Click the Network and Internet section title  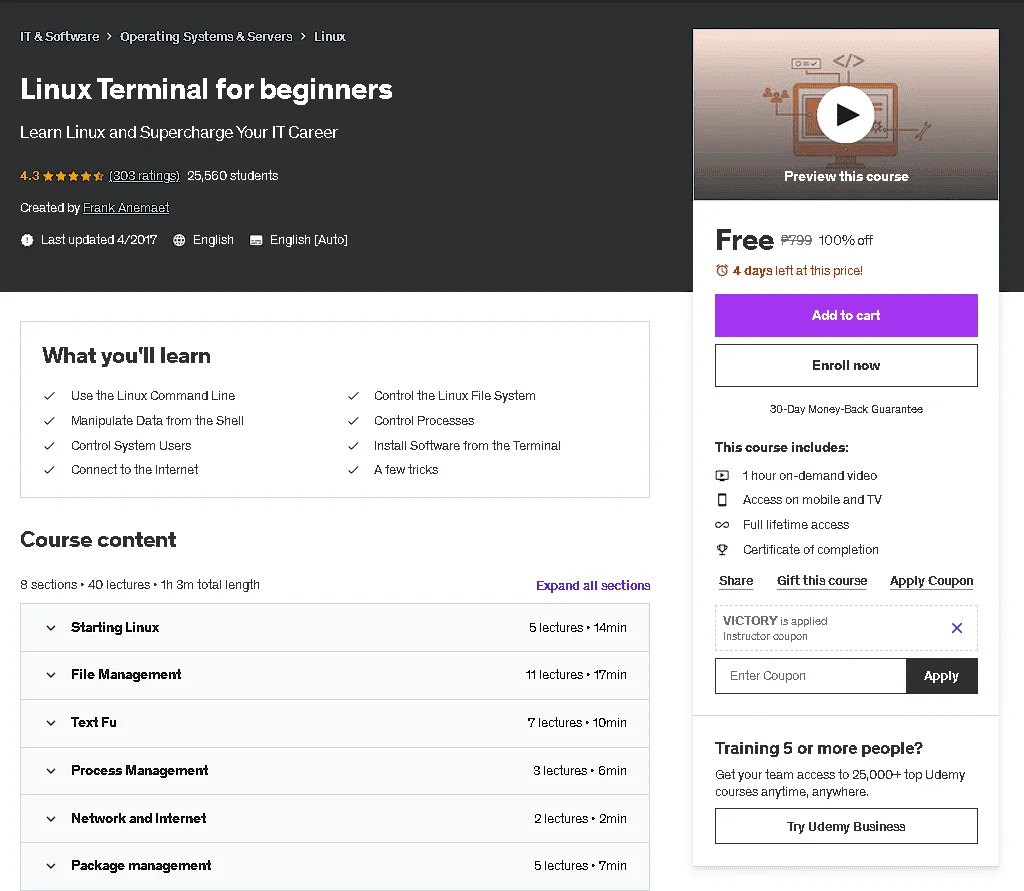pos(138,818)
